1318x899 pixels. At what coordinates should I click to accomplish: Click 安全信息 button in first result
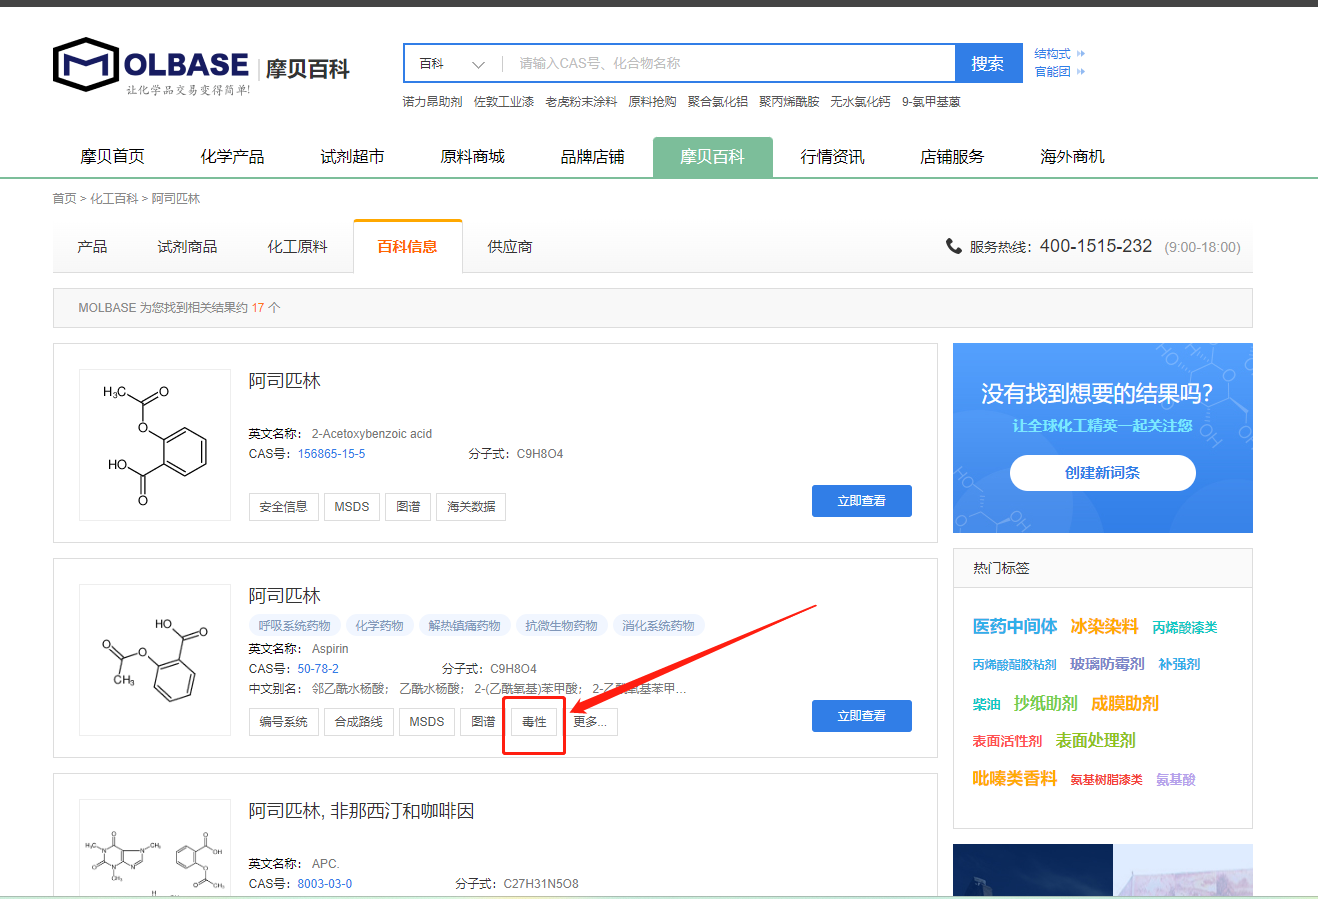[x=283, y=507]
